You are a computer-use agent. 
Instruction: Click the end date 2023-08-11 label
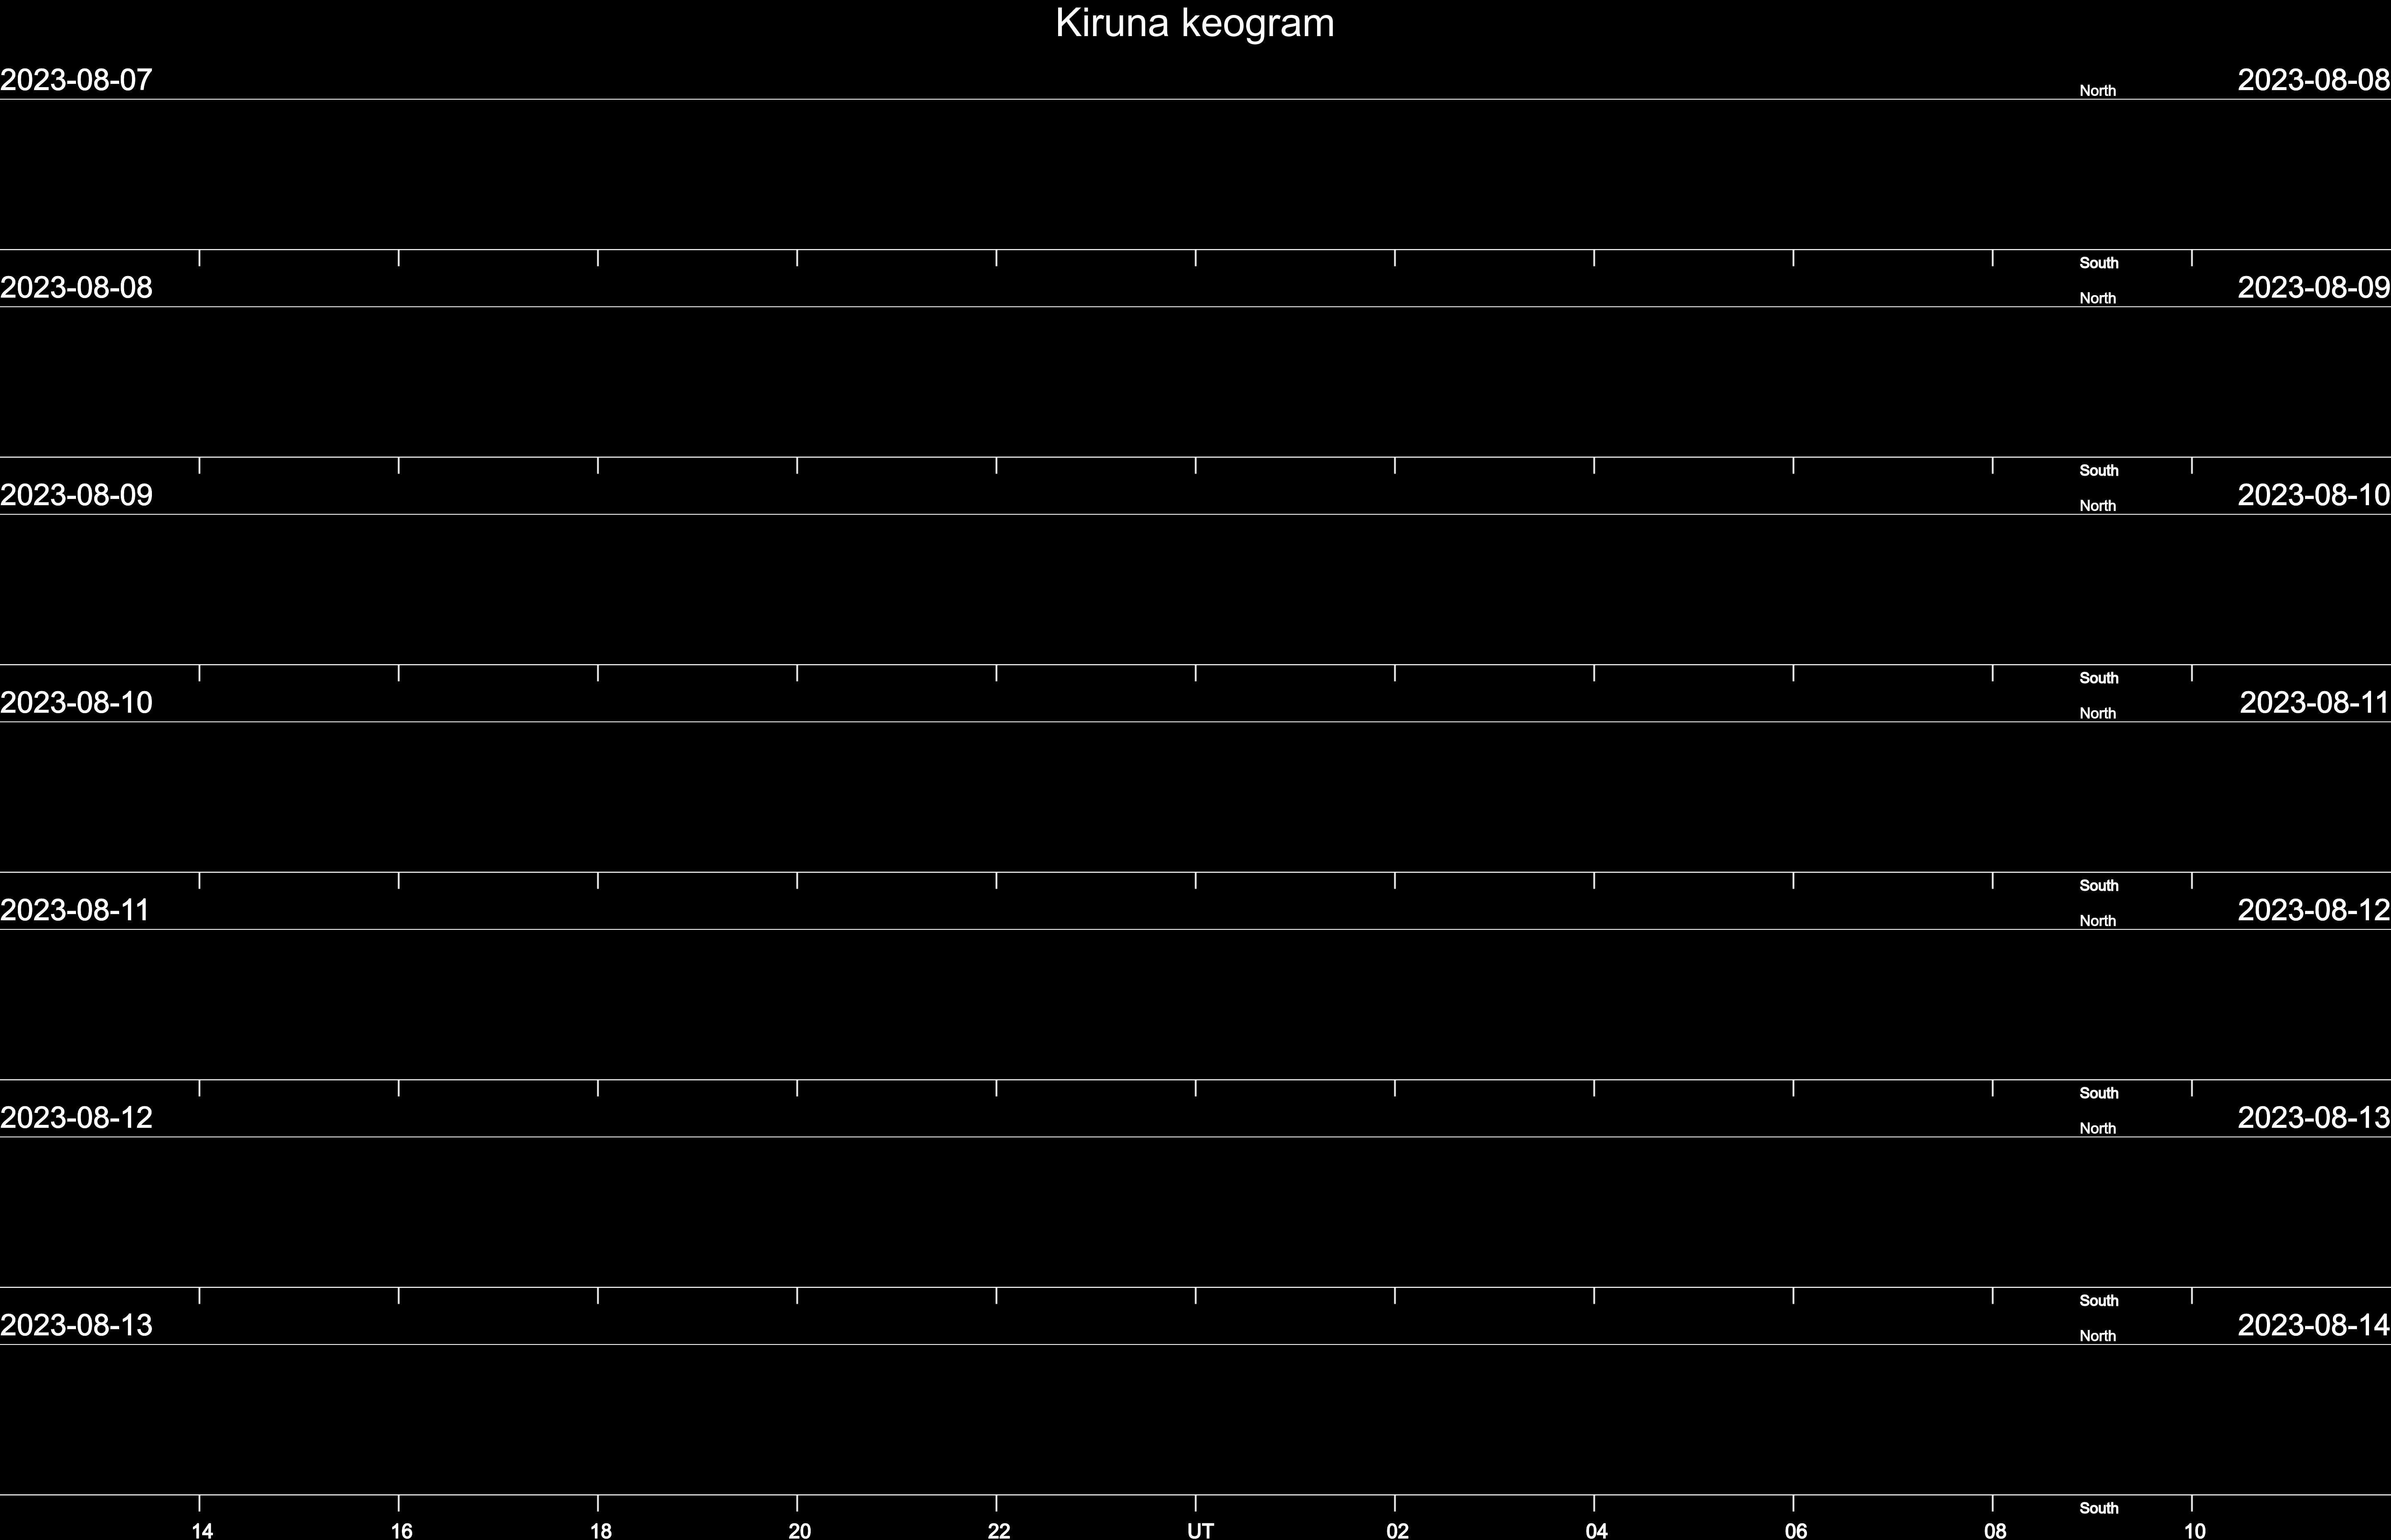pyautogui.click(x=2315, y=703)
